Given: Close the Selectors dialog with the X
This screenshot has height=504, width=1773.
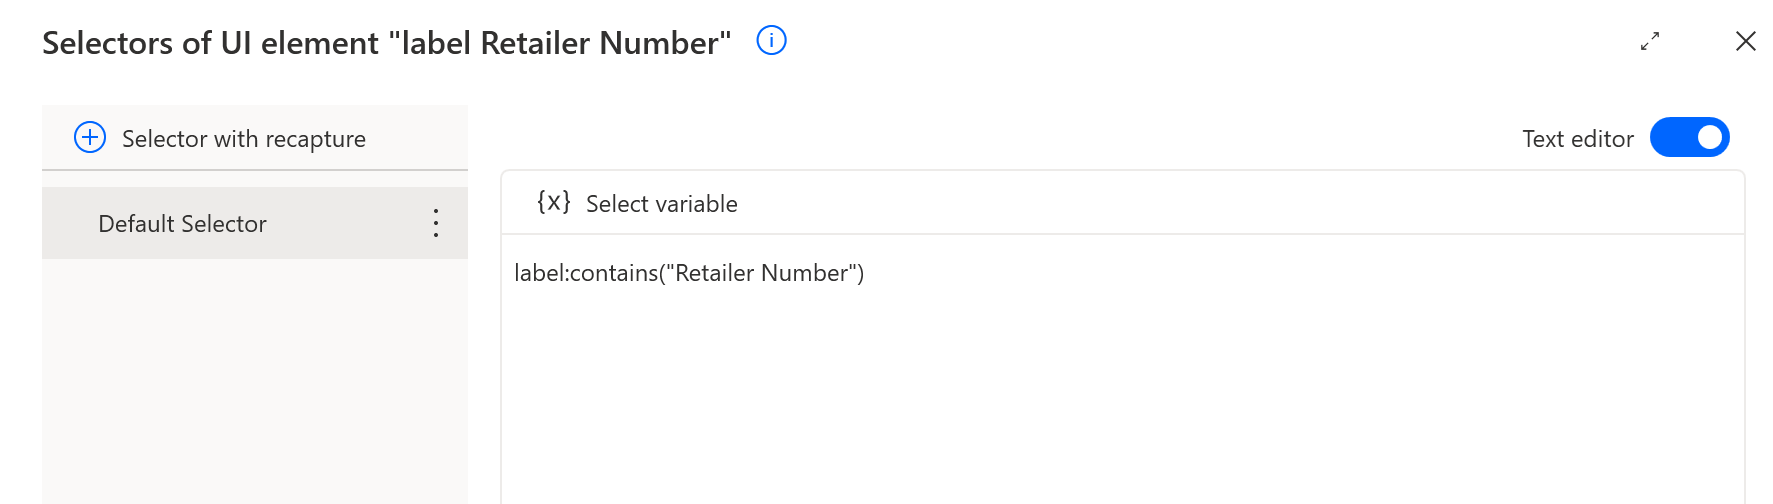Looking at the screenshot, I should [1746, 41].
